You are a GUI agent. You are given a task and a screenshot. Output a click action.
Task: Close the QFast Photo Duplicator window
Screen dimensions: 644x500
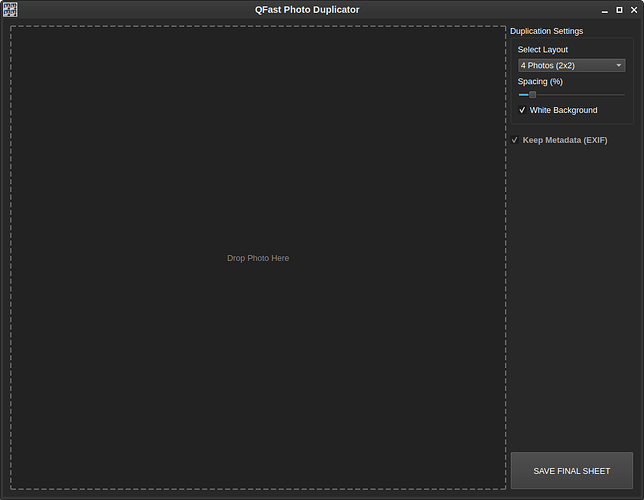pyautogui.click(x=634, y=10)
